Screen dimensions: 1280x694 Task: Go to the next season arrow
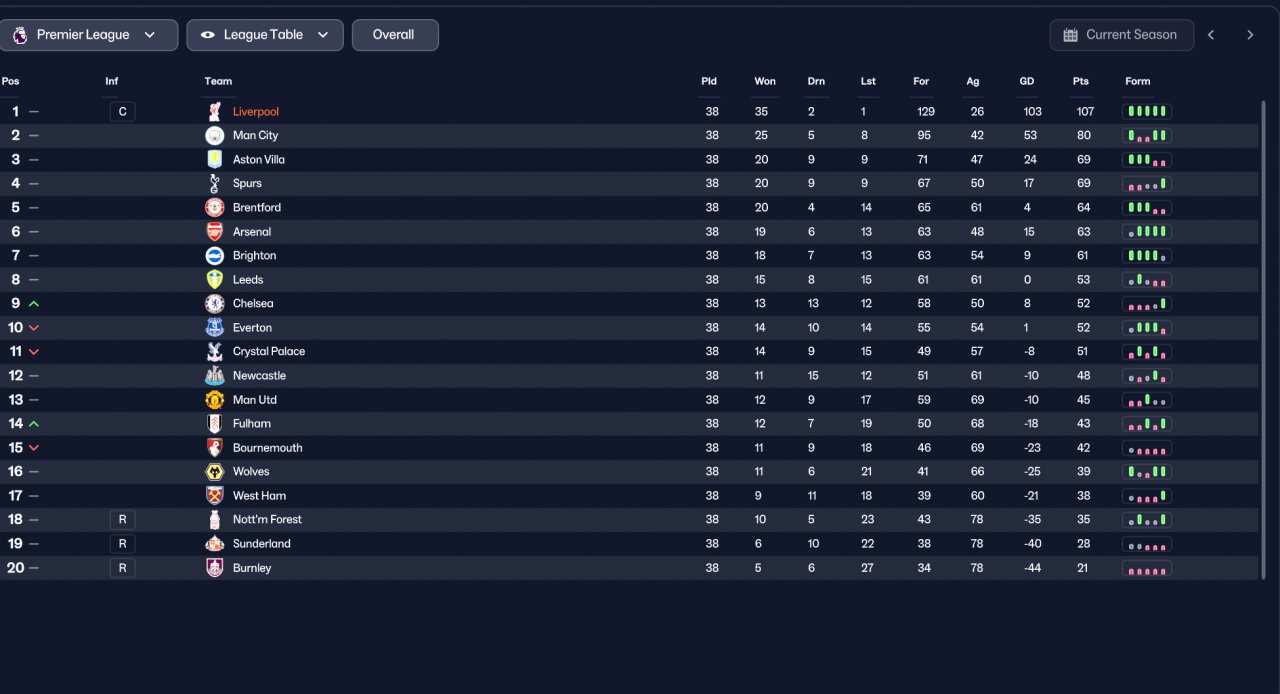point(1250,35)
